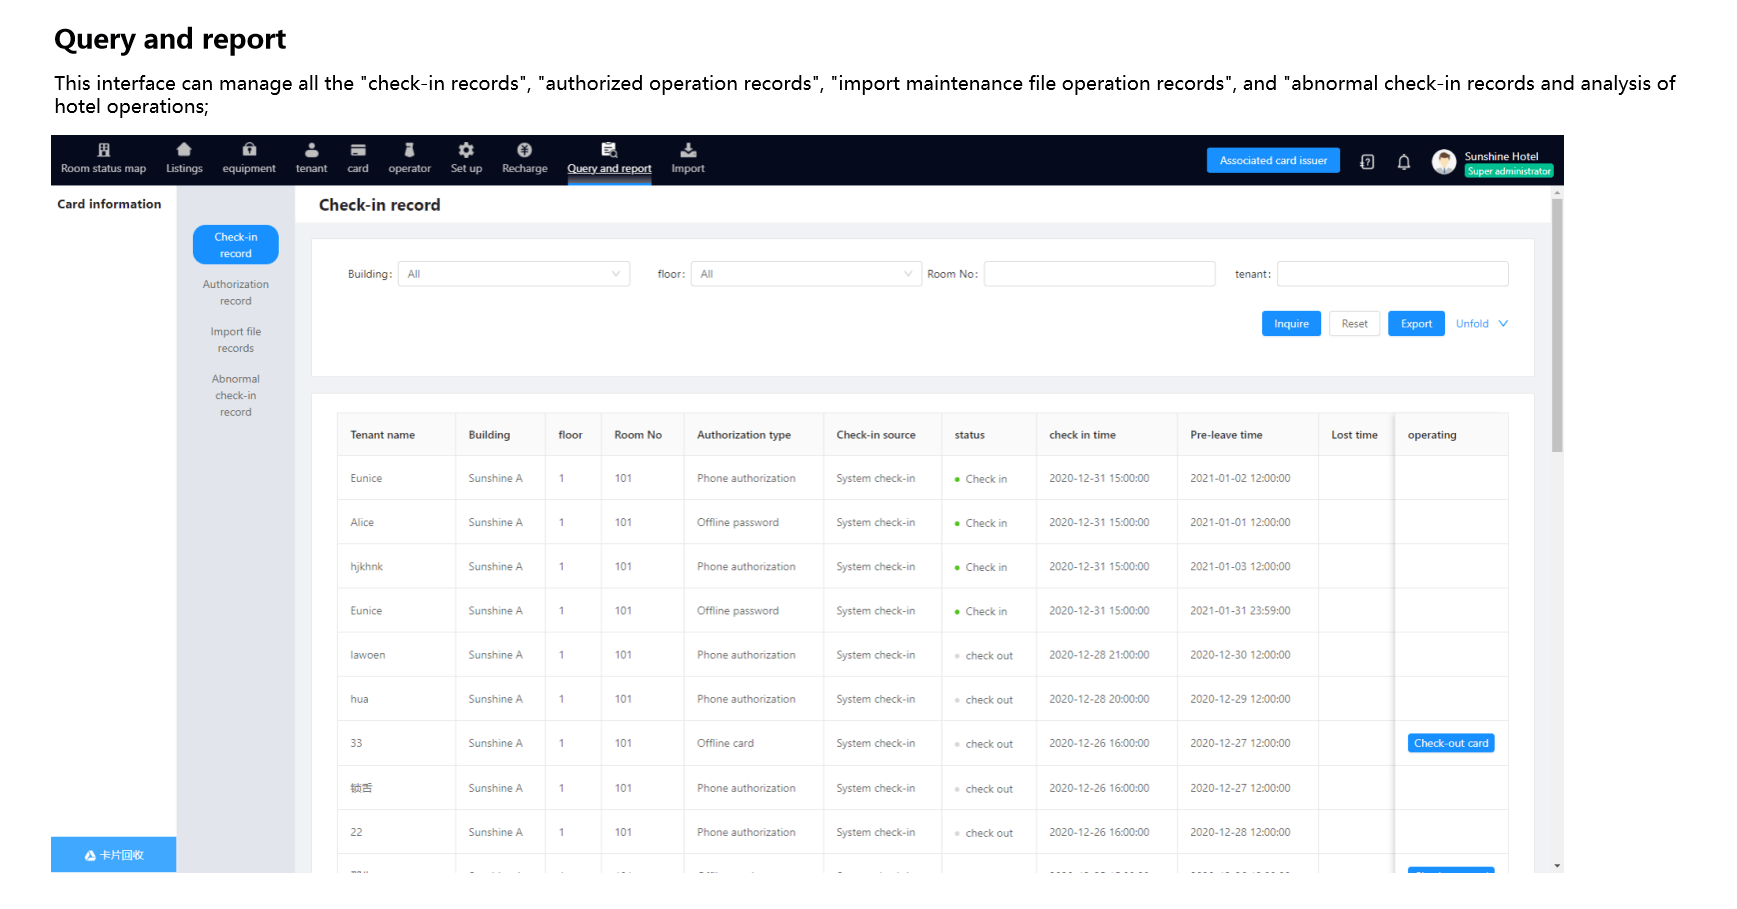Expand the Building dropdown
This screenshot has height=909, width=1737.
[x=514, y=274]
